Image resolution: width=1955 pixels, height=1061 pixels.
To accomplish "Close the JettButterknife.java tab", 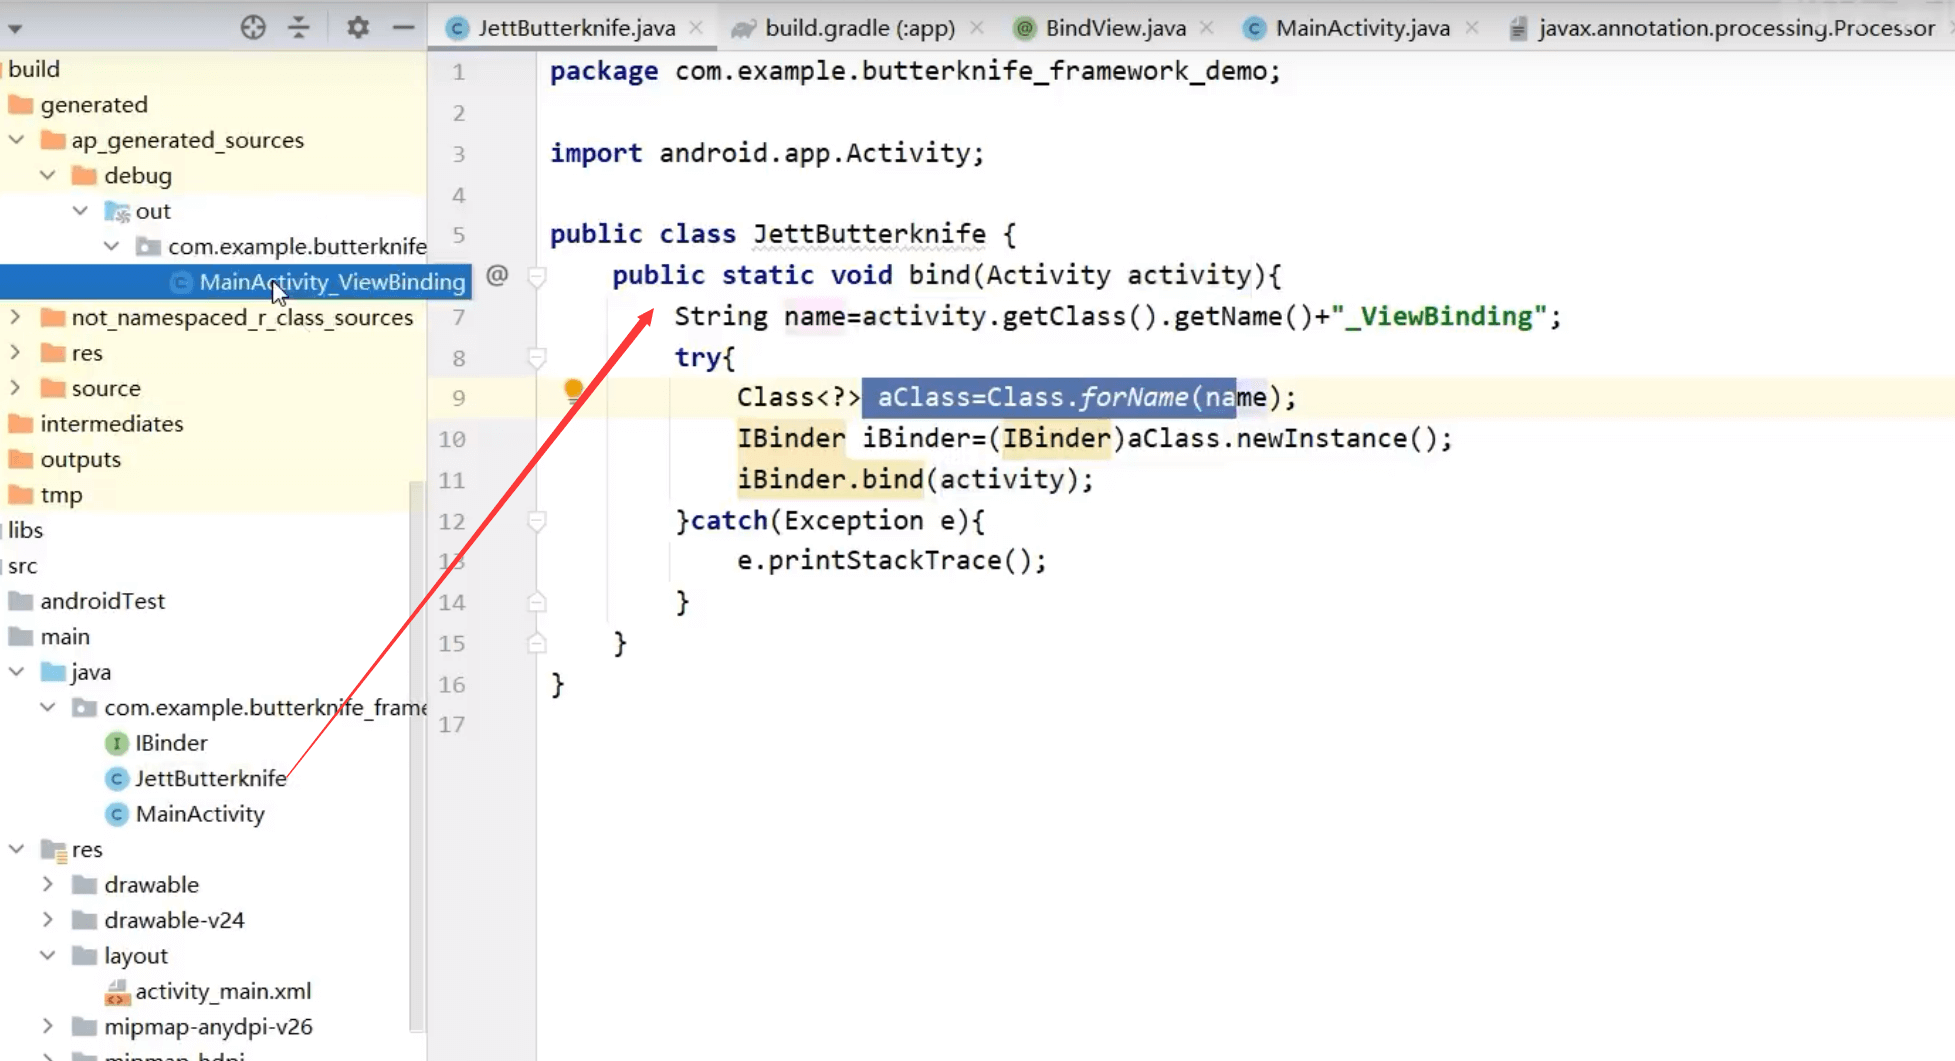I will 696,28.
